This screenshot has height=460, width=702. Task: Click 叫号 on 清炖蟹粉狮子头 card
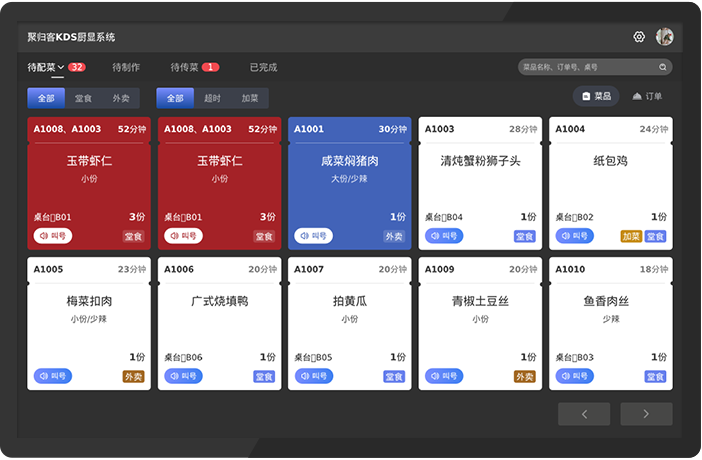point(444,236)
